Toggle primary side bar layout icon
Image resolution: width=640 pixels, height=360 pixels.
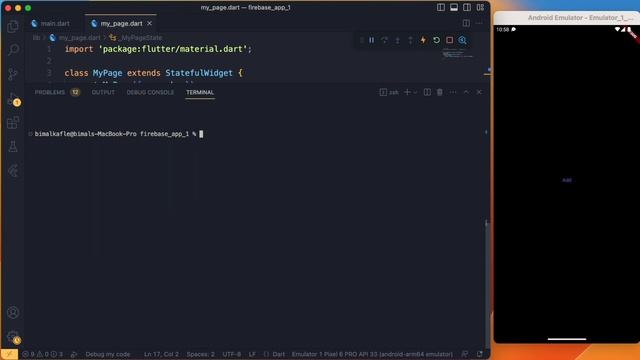tap(441, 7)
